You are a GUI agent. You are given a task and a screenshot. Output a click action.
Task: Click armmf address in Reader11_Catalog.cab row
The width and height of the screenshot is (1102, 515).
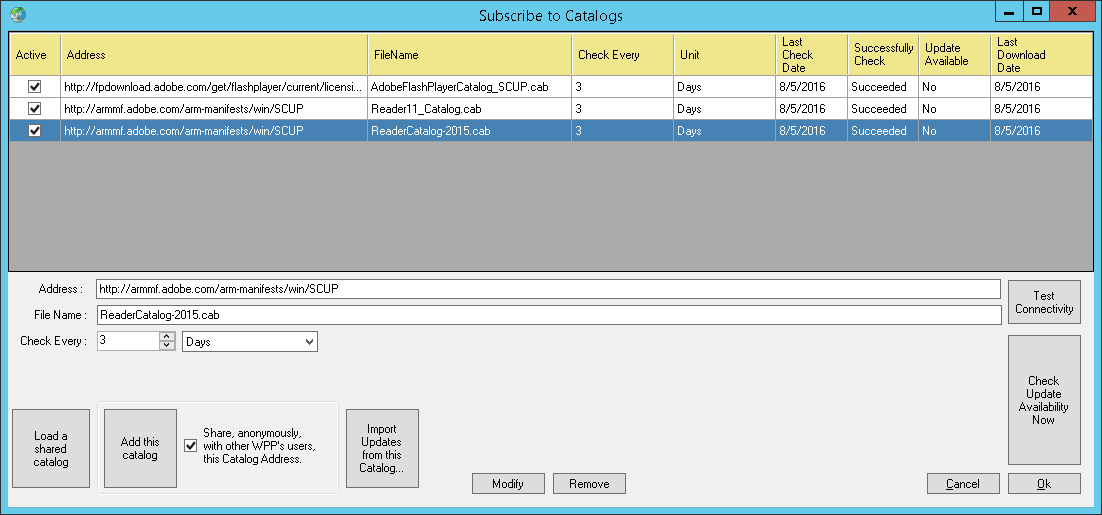pos(214,109)
